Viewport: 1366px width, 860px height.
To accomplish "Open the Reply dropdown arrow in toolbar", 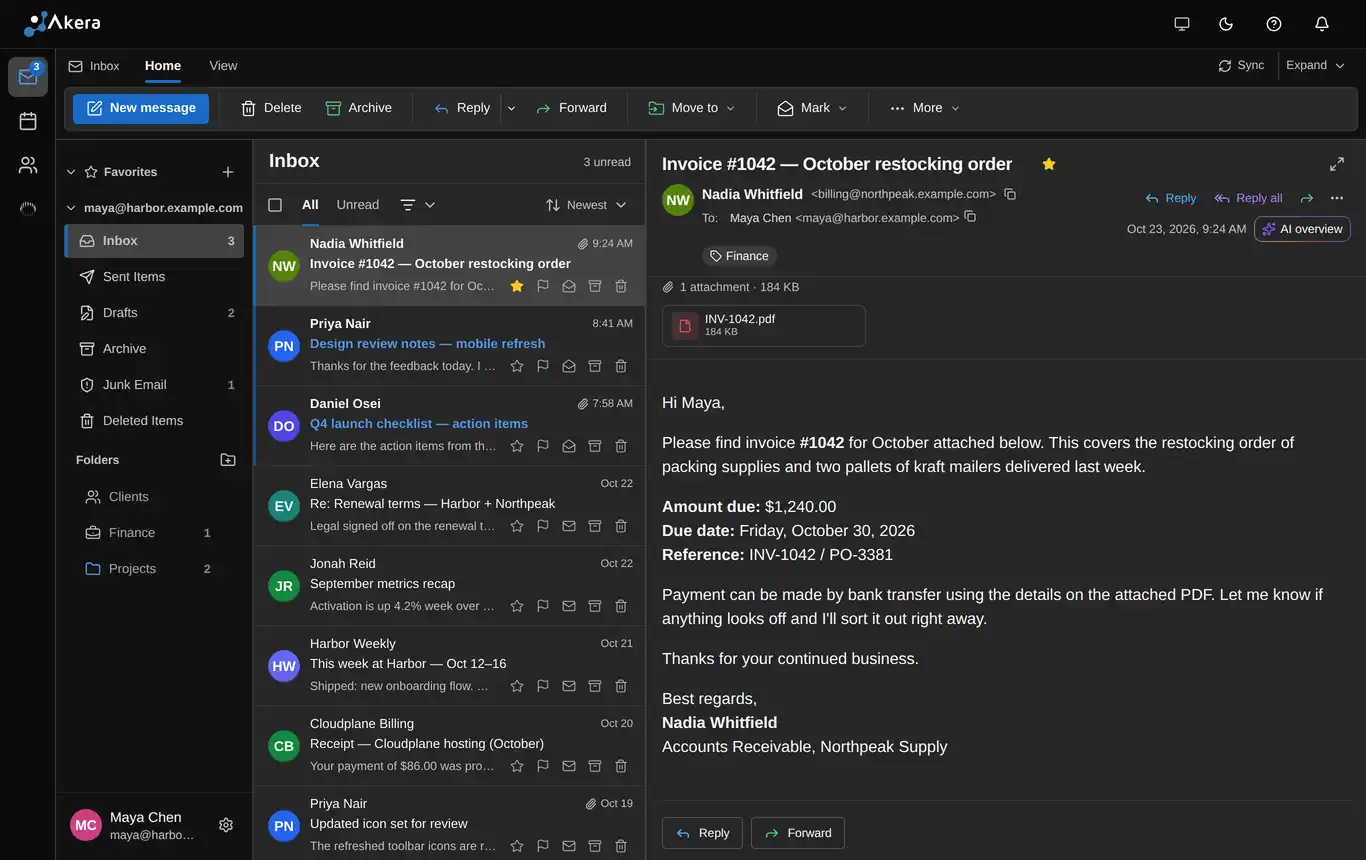I will point(511,108).
